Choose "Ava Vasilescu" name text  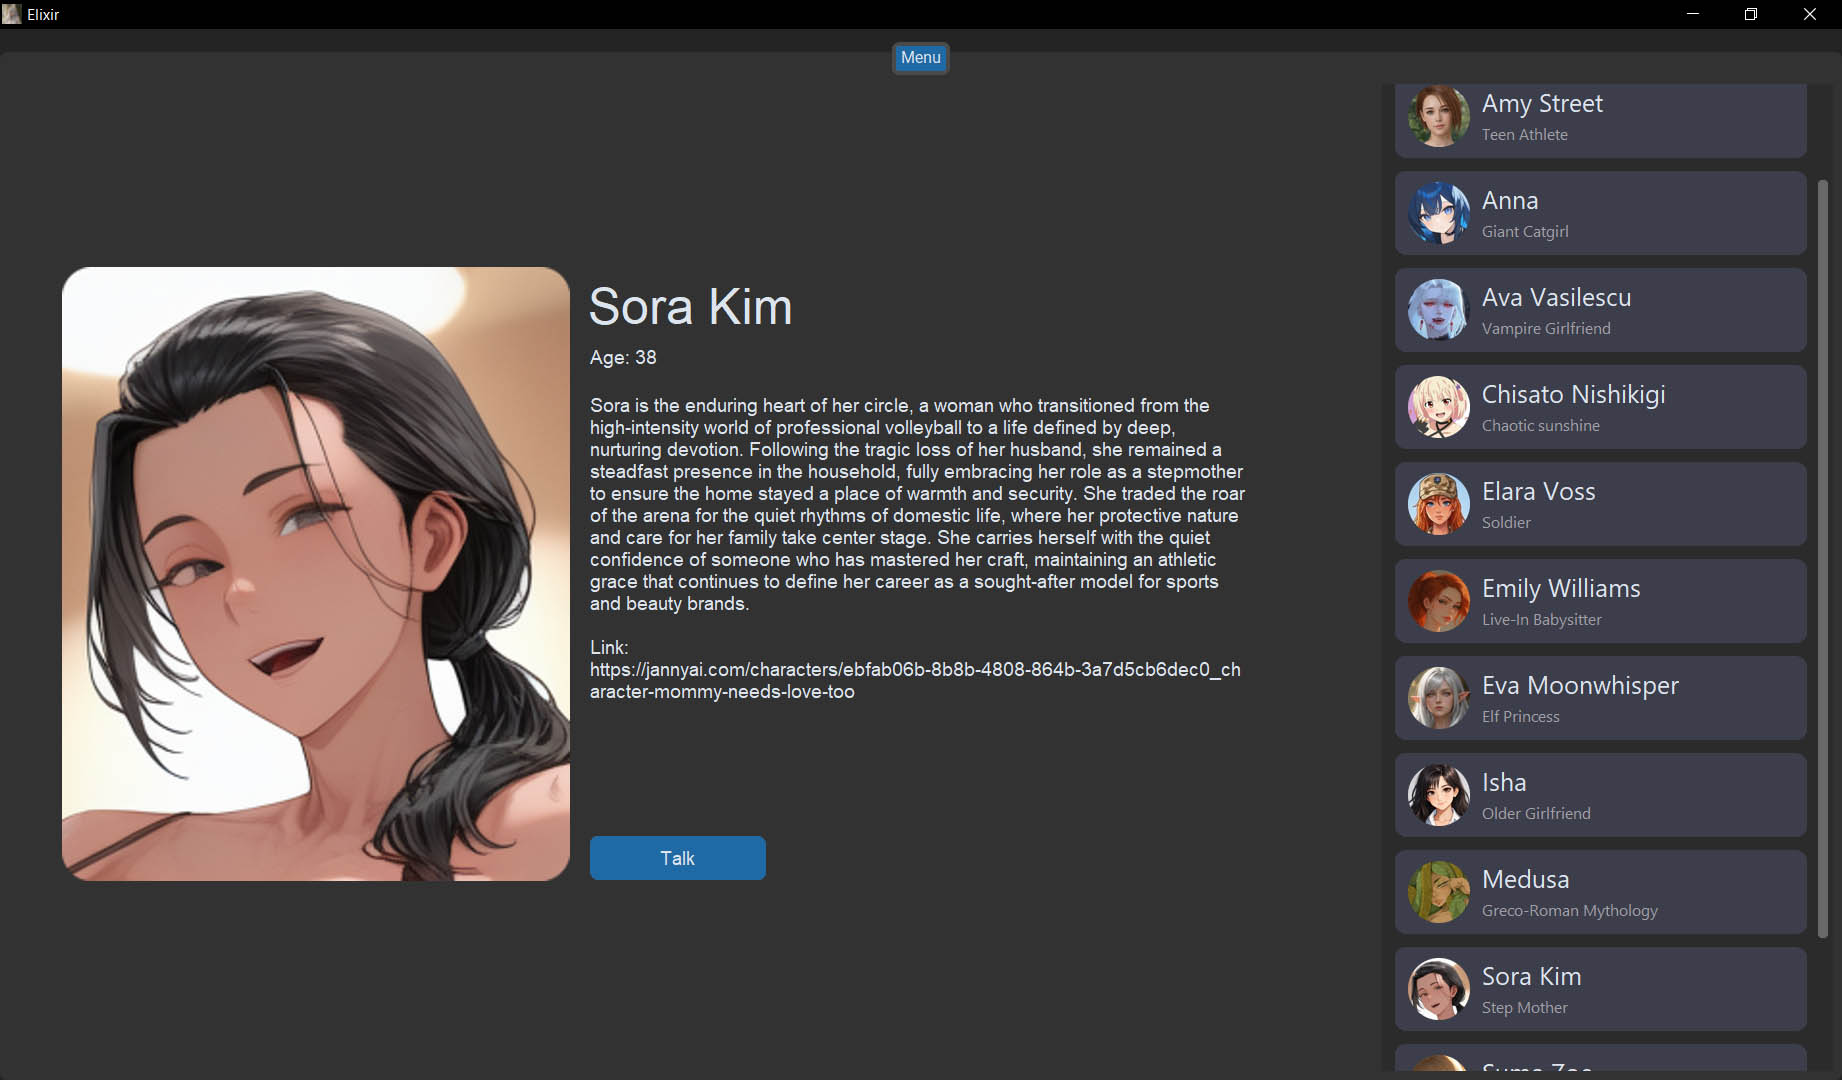point(1556,298)
